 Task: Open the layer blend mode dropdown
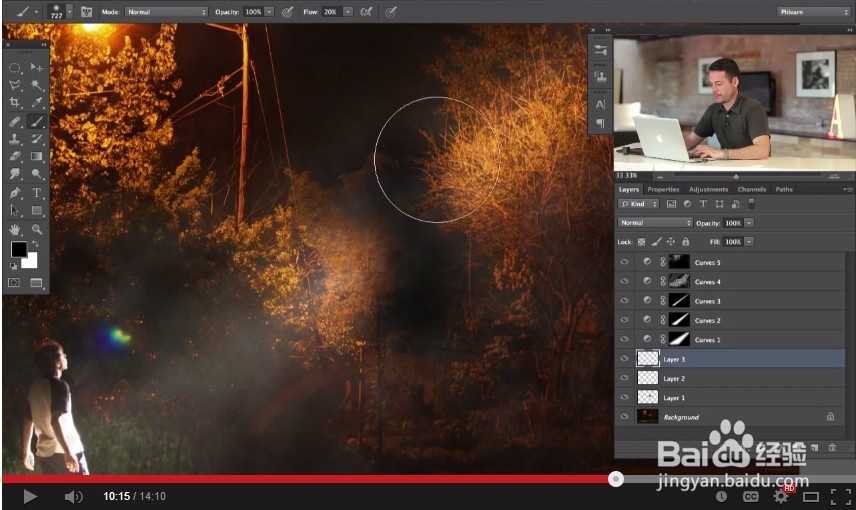tap(655, 223)
